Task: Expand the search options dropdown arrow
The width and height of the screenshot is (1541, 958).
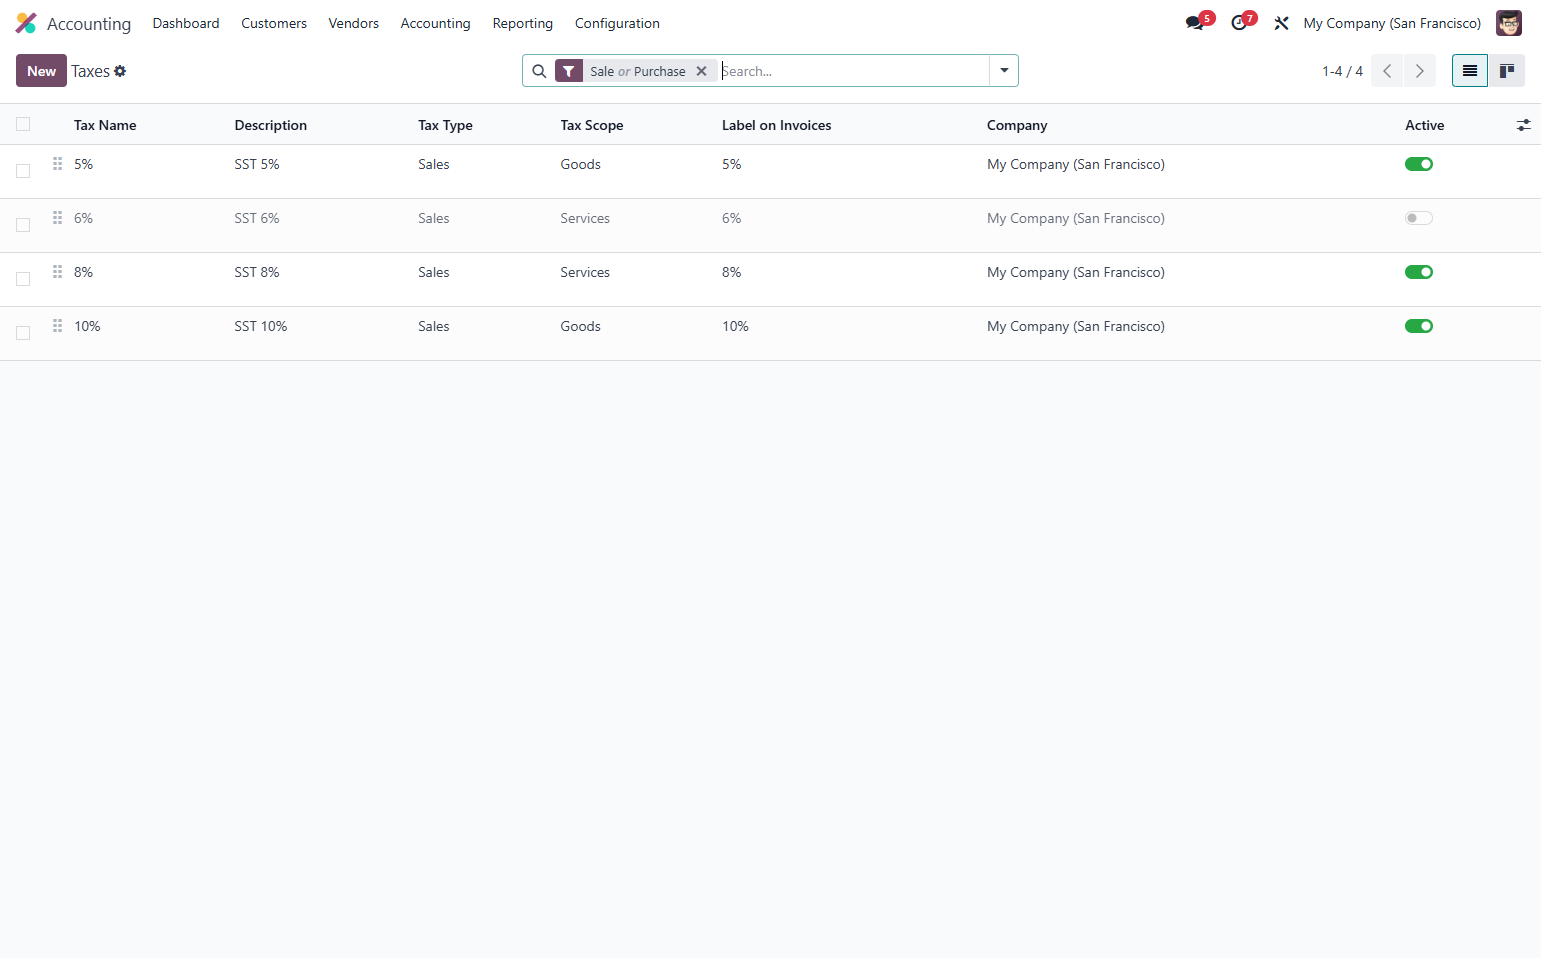Action: click(1004, 71)
